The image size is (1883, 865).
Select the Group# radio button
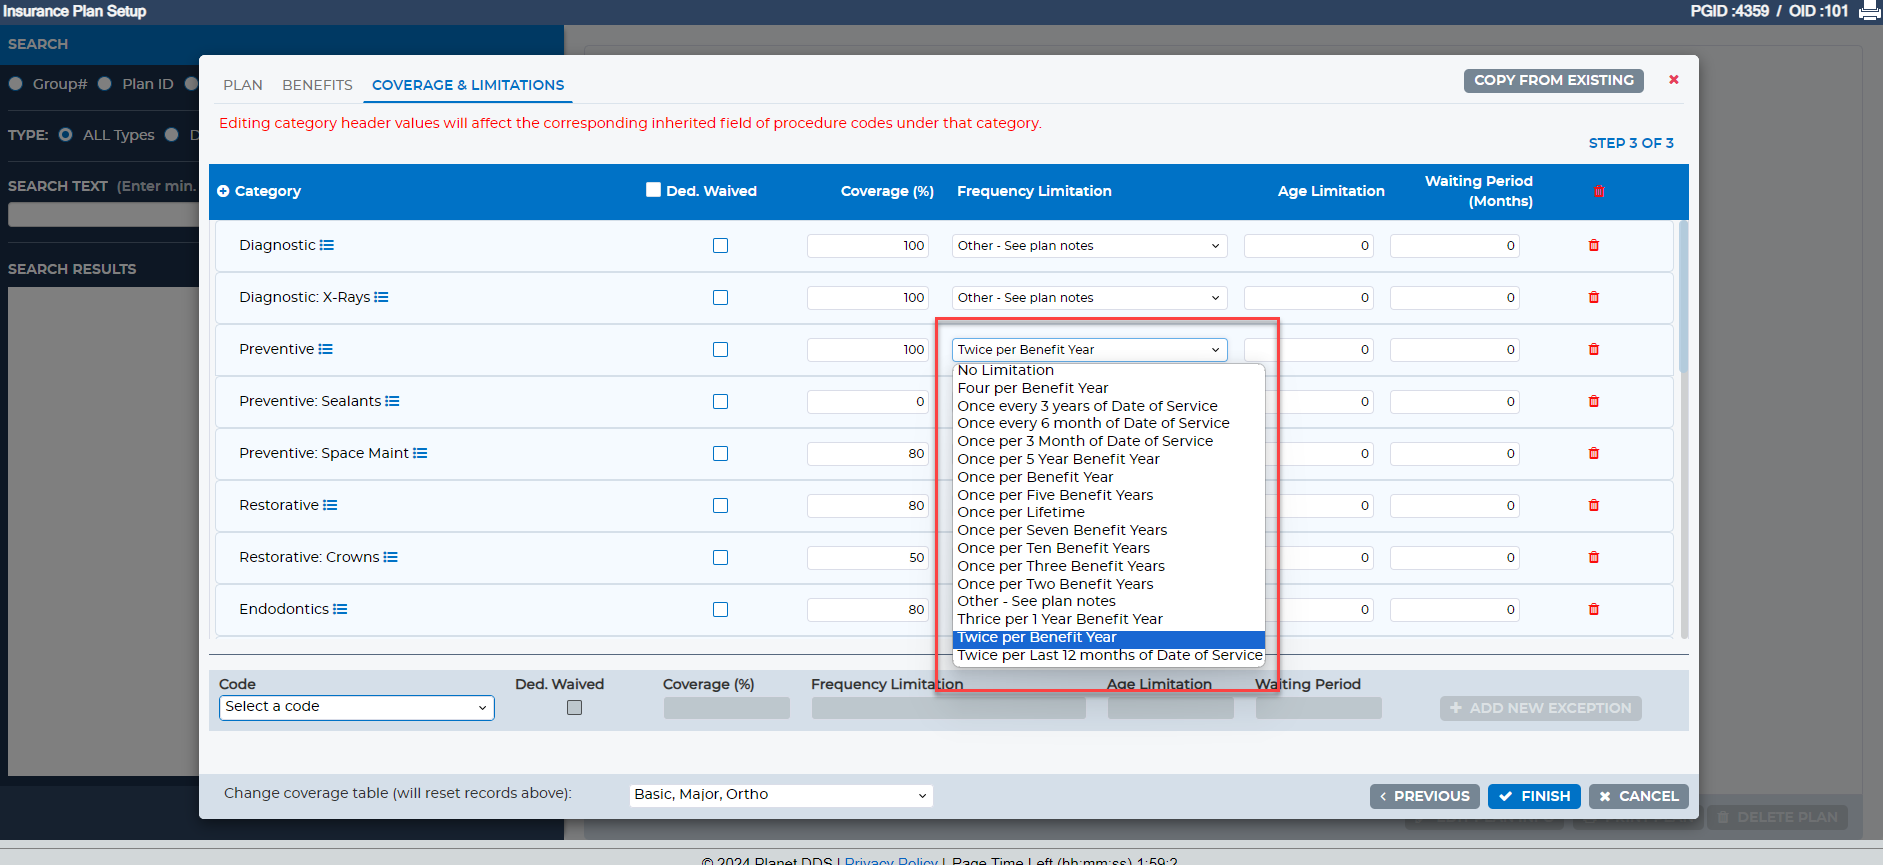pyautogui.click(x=16, y=84)
